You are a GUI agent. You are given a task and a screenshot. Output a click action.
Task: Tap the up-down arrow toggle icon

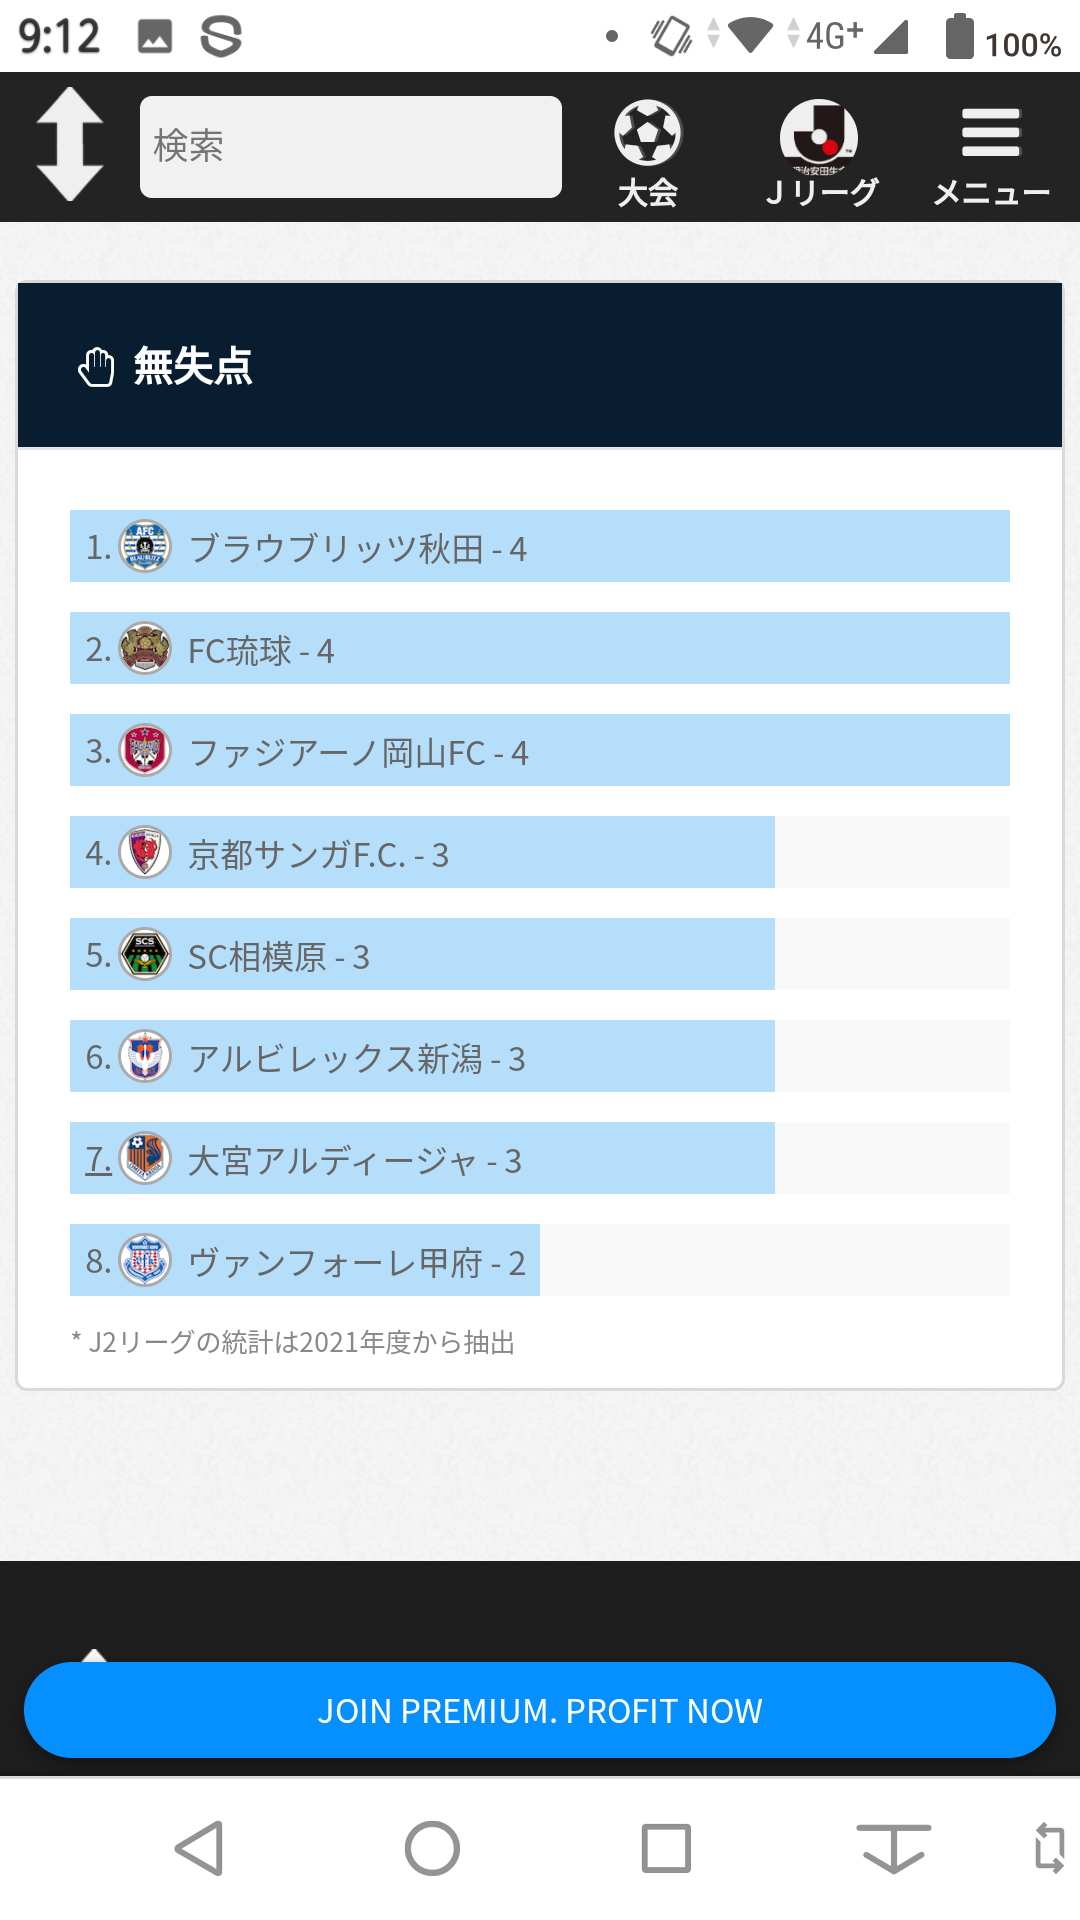70,145
